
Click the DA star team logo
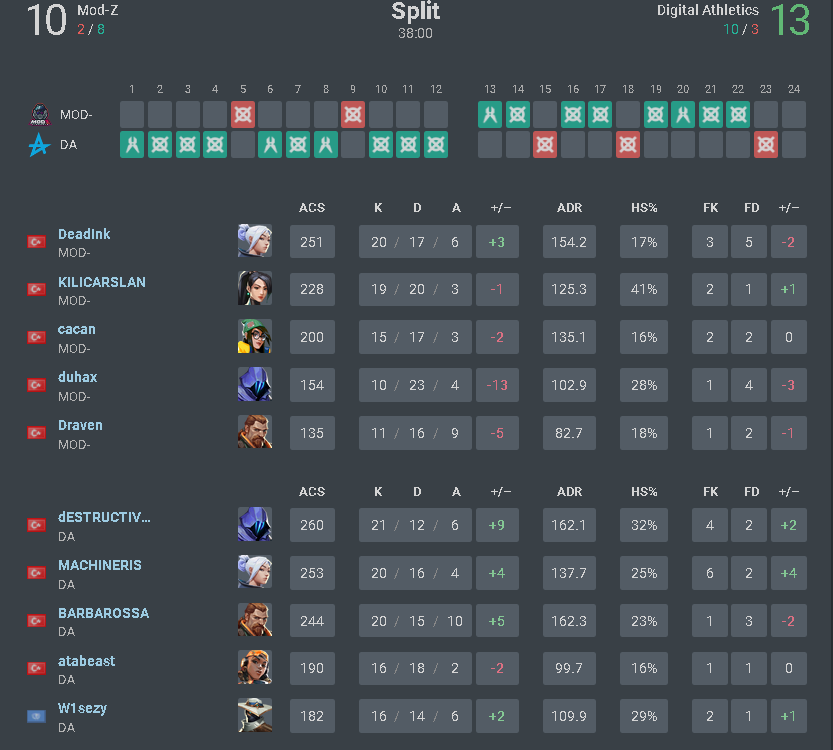tap(39, 145)
